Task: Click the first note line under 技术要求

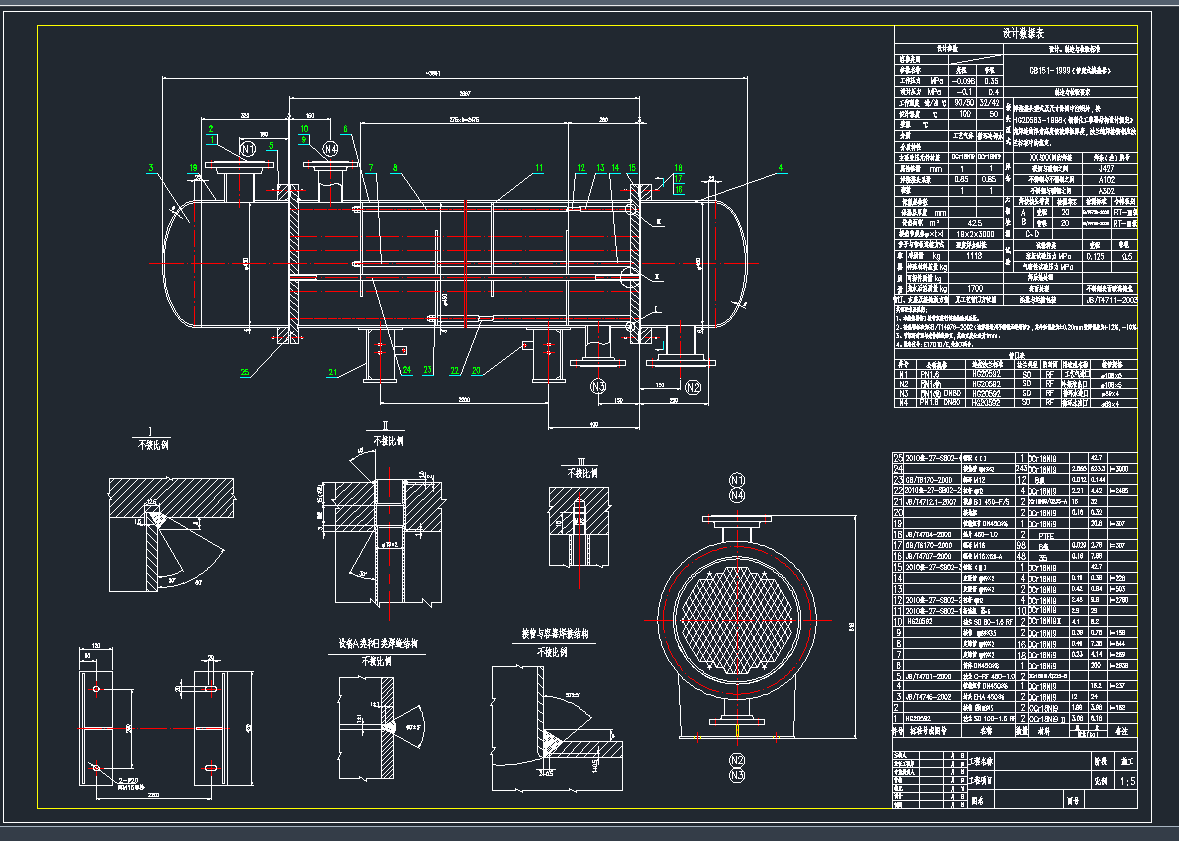Action: [935, 318]
